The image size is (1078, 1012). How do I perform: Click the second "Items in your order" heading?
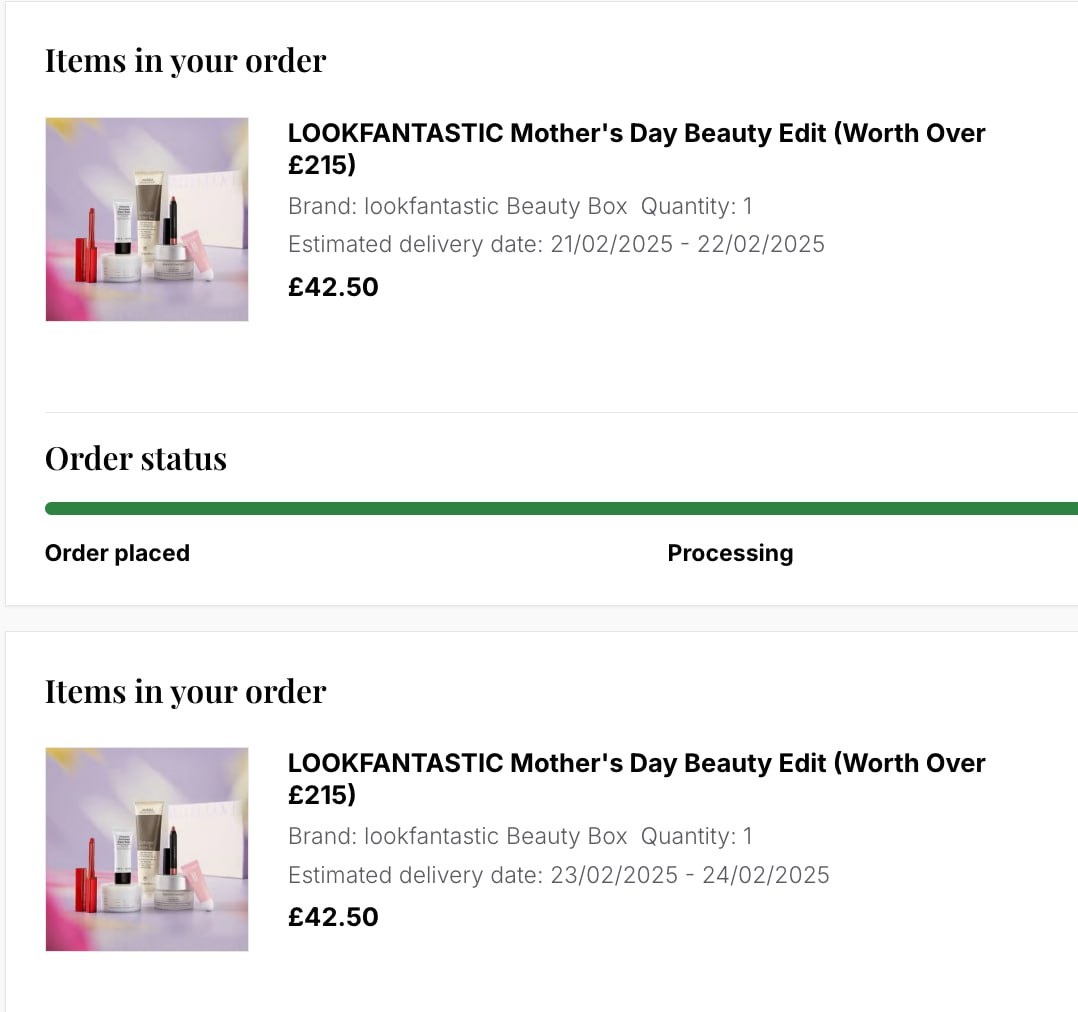[185, 691]
